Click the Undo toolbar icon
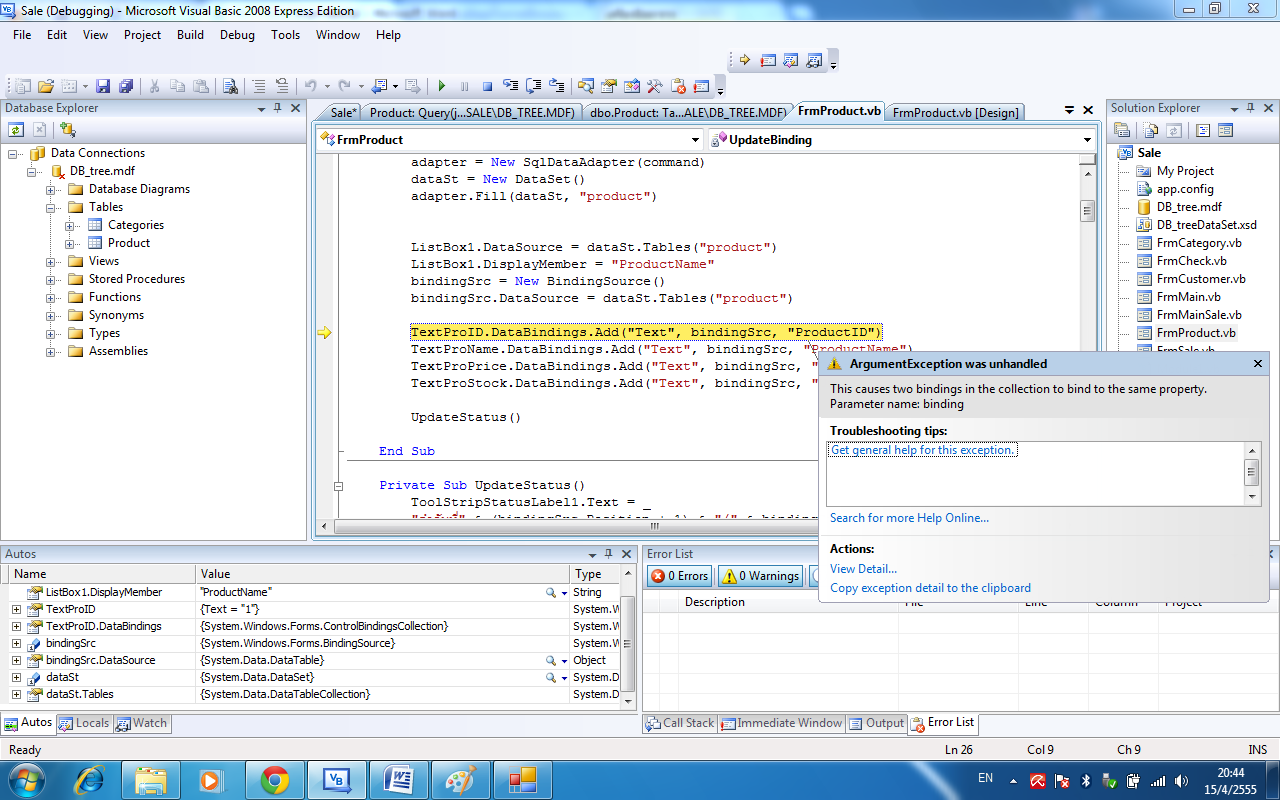The width and height of the screenshot is (1280, 800). coord(310,86)
